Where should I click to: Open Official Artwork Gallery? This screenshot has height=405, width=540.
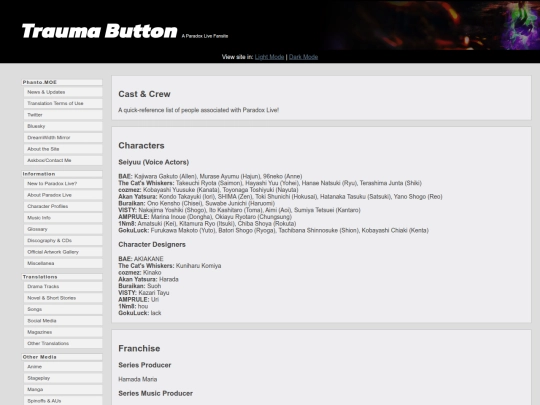pos(63,252)
